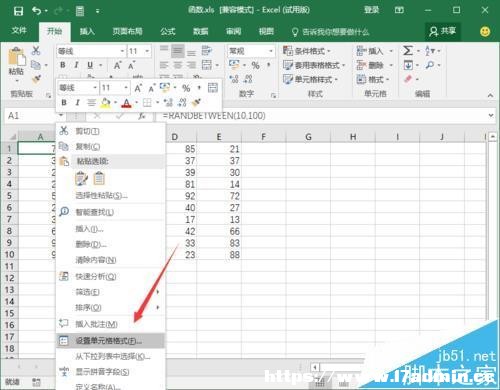
Task: Click the Name Box showing A1
Action: (x=32, y=116)
